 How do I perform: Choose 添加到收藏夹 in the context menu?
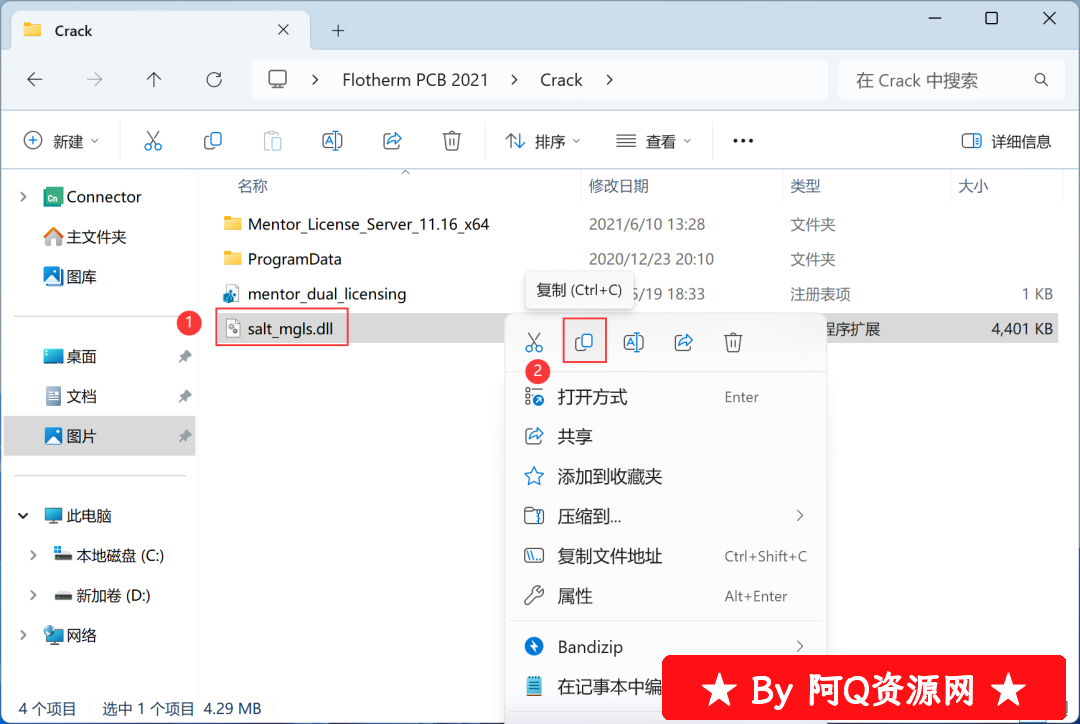665,476
